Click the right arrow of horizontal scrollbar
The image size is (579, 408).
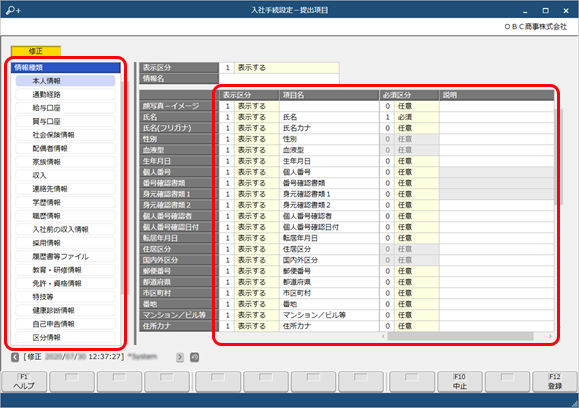pyautogui.click(x=550, y=336)
